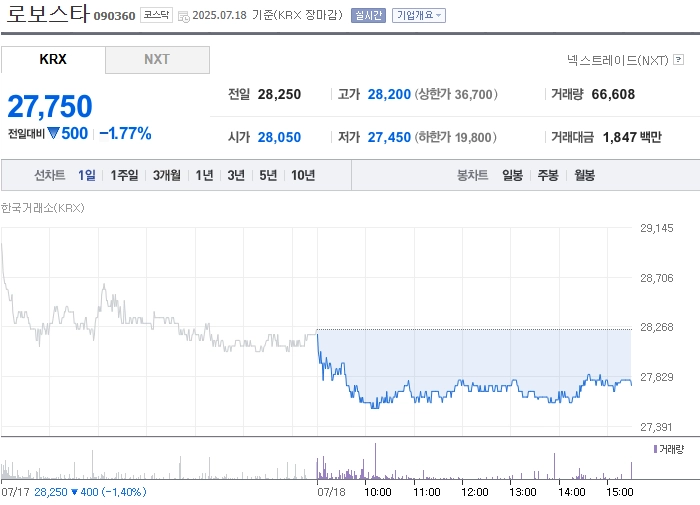Click the 상한가 36,700 text

(456, 94)
